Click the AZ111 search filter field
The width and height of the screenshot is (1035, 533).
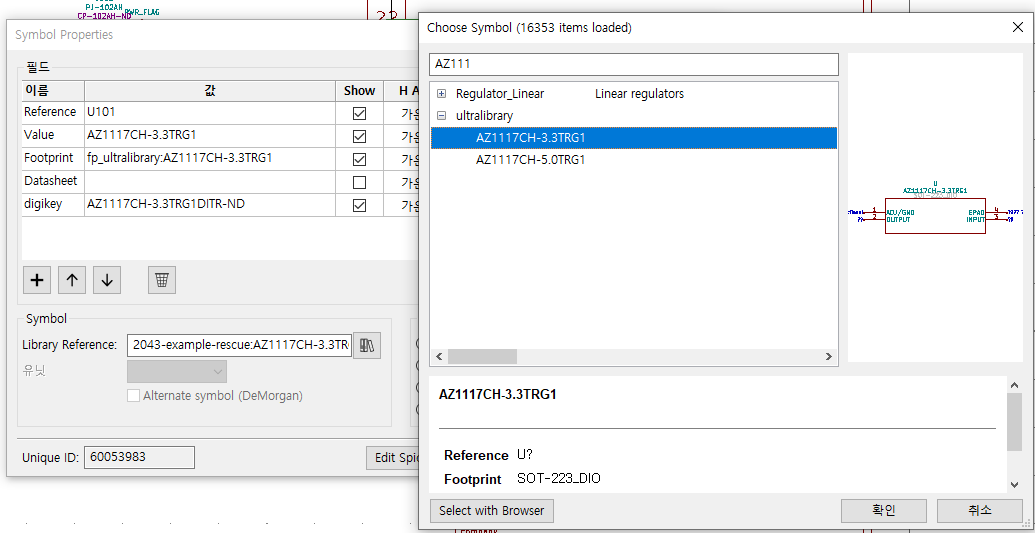click(x=634, y=64)
